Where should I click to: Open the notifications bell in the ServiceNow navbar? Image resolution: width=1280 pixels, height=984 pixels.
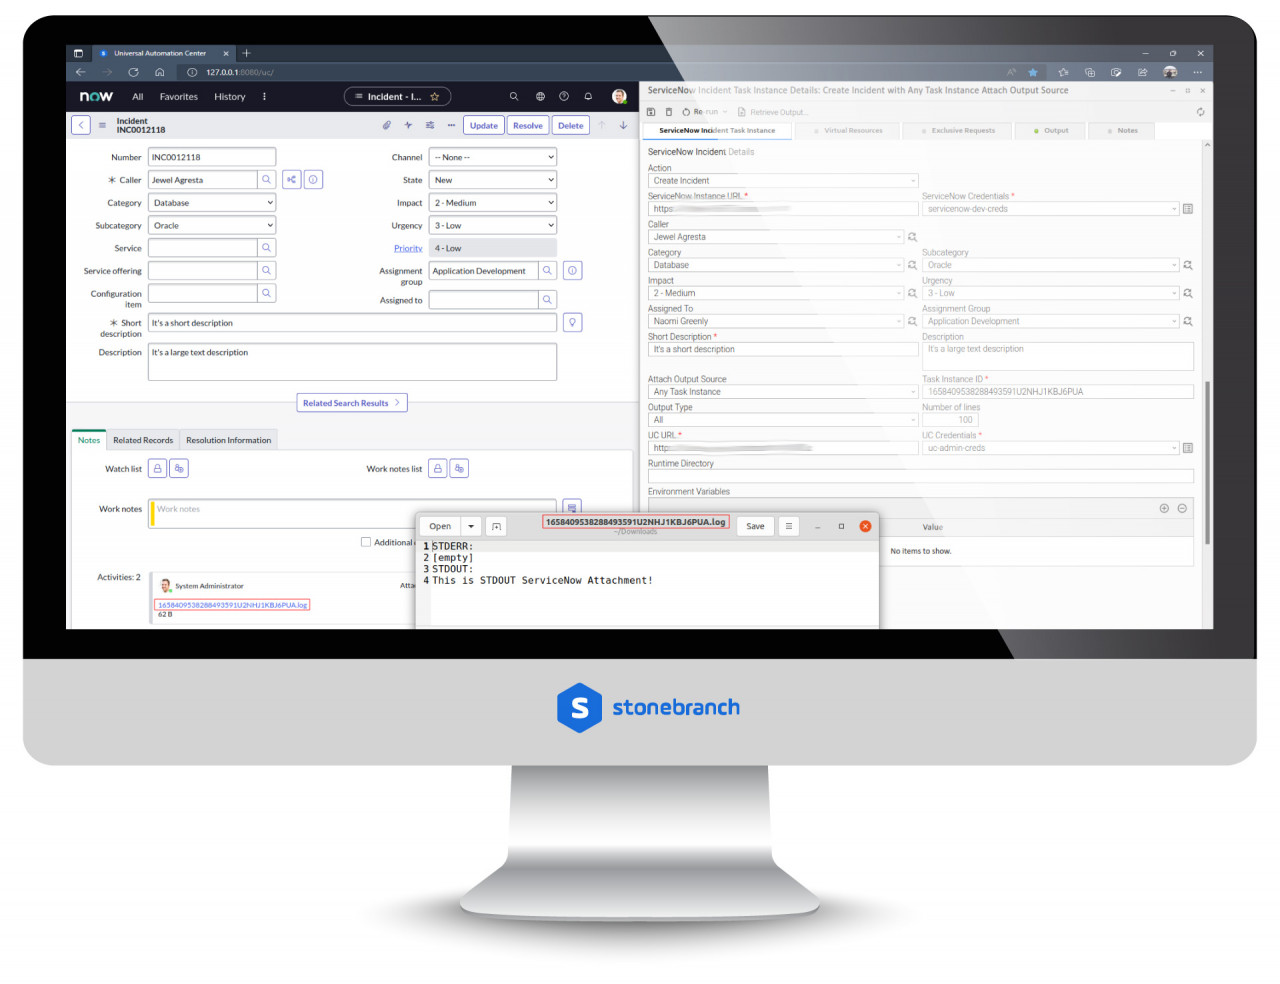[588, 96]
